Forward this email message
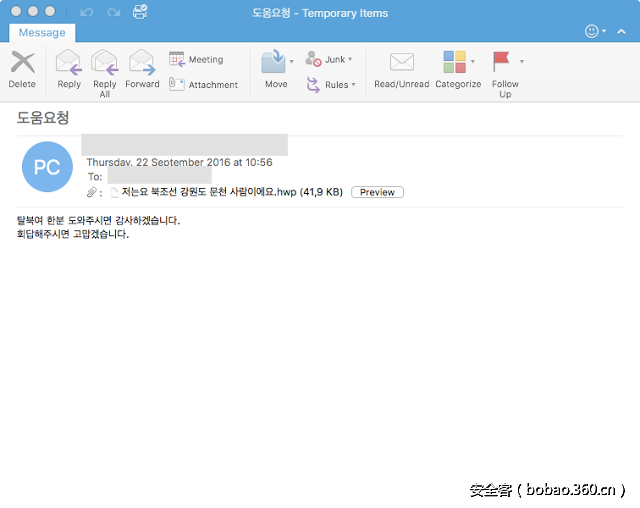 [x=142, y=63]
